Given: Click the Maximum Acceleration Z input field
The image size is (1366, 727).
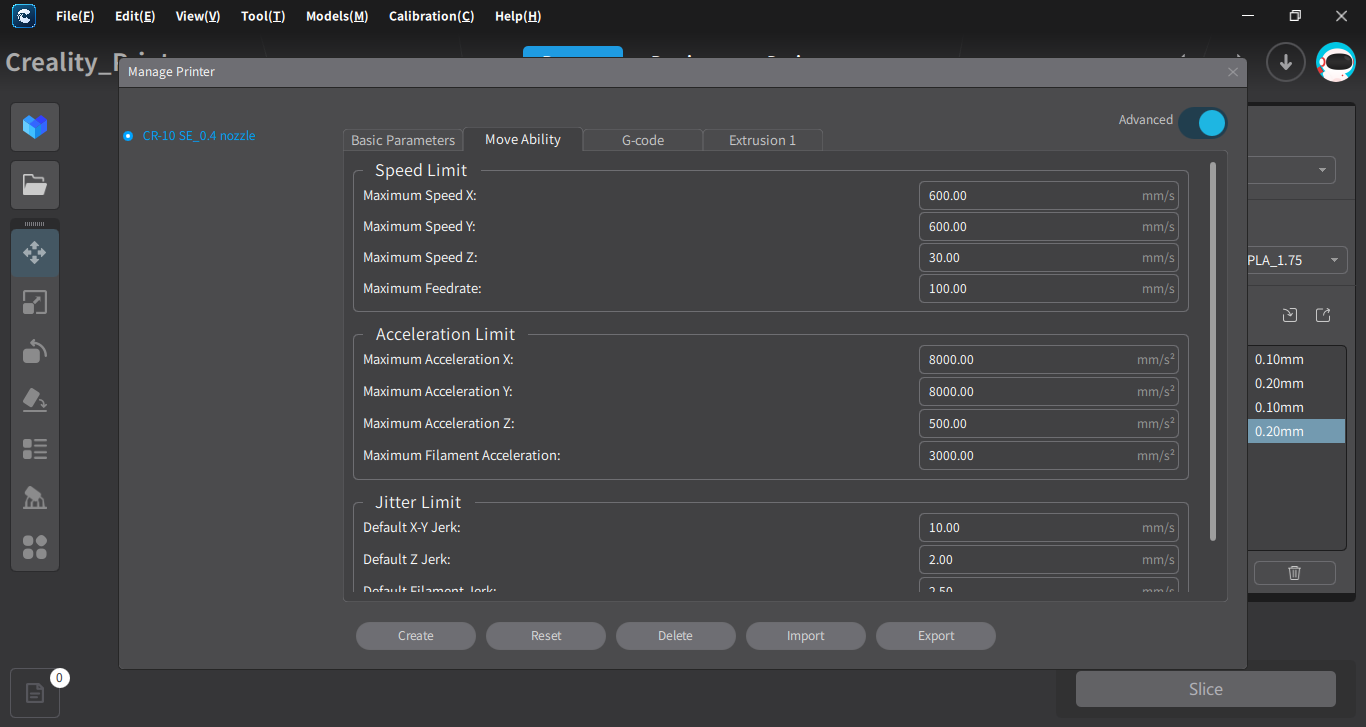Looking at the screenshot, I should pyautogui.click(x=1049, y=424).
